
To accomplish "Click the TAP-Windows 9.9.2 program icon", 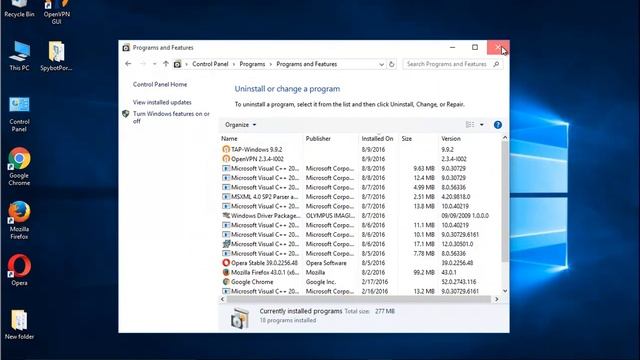I will (226, 149).
